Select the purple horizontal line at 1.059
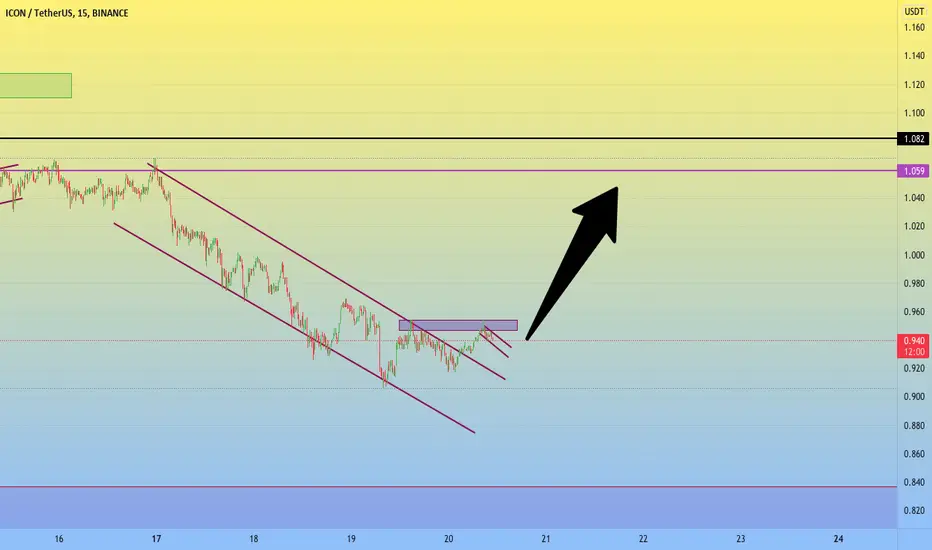The width and height of the screenshot is (932, 550). coord(448,171)
